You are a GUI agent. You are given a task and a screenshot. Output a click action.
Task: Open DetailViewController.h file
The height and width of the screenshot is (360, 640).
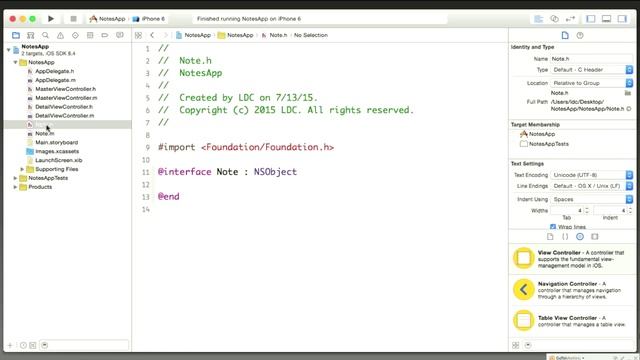[64, 107]
